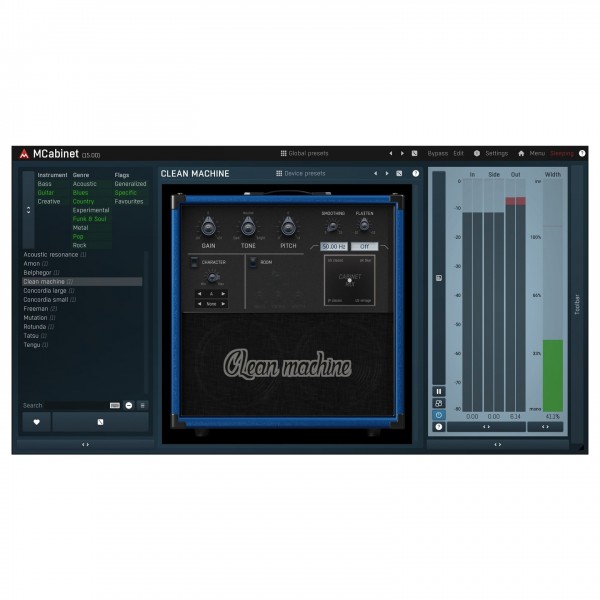Toggle Bypass in top bar

[437, 153]
